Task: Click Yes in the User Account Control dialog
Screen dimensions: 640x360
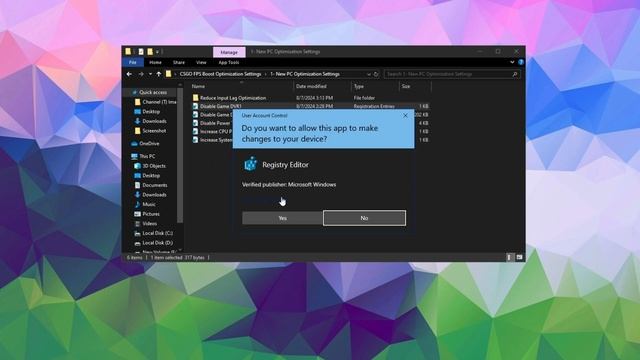Action: click(x=282, y=218)
